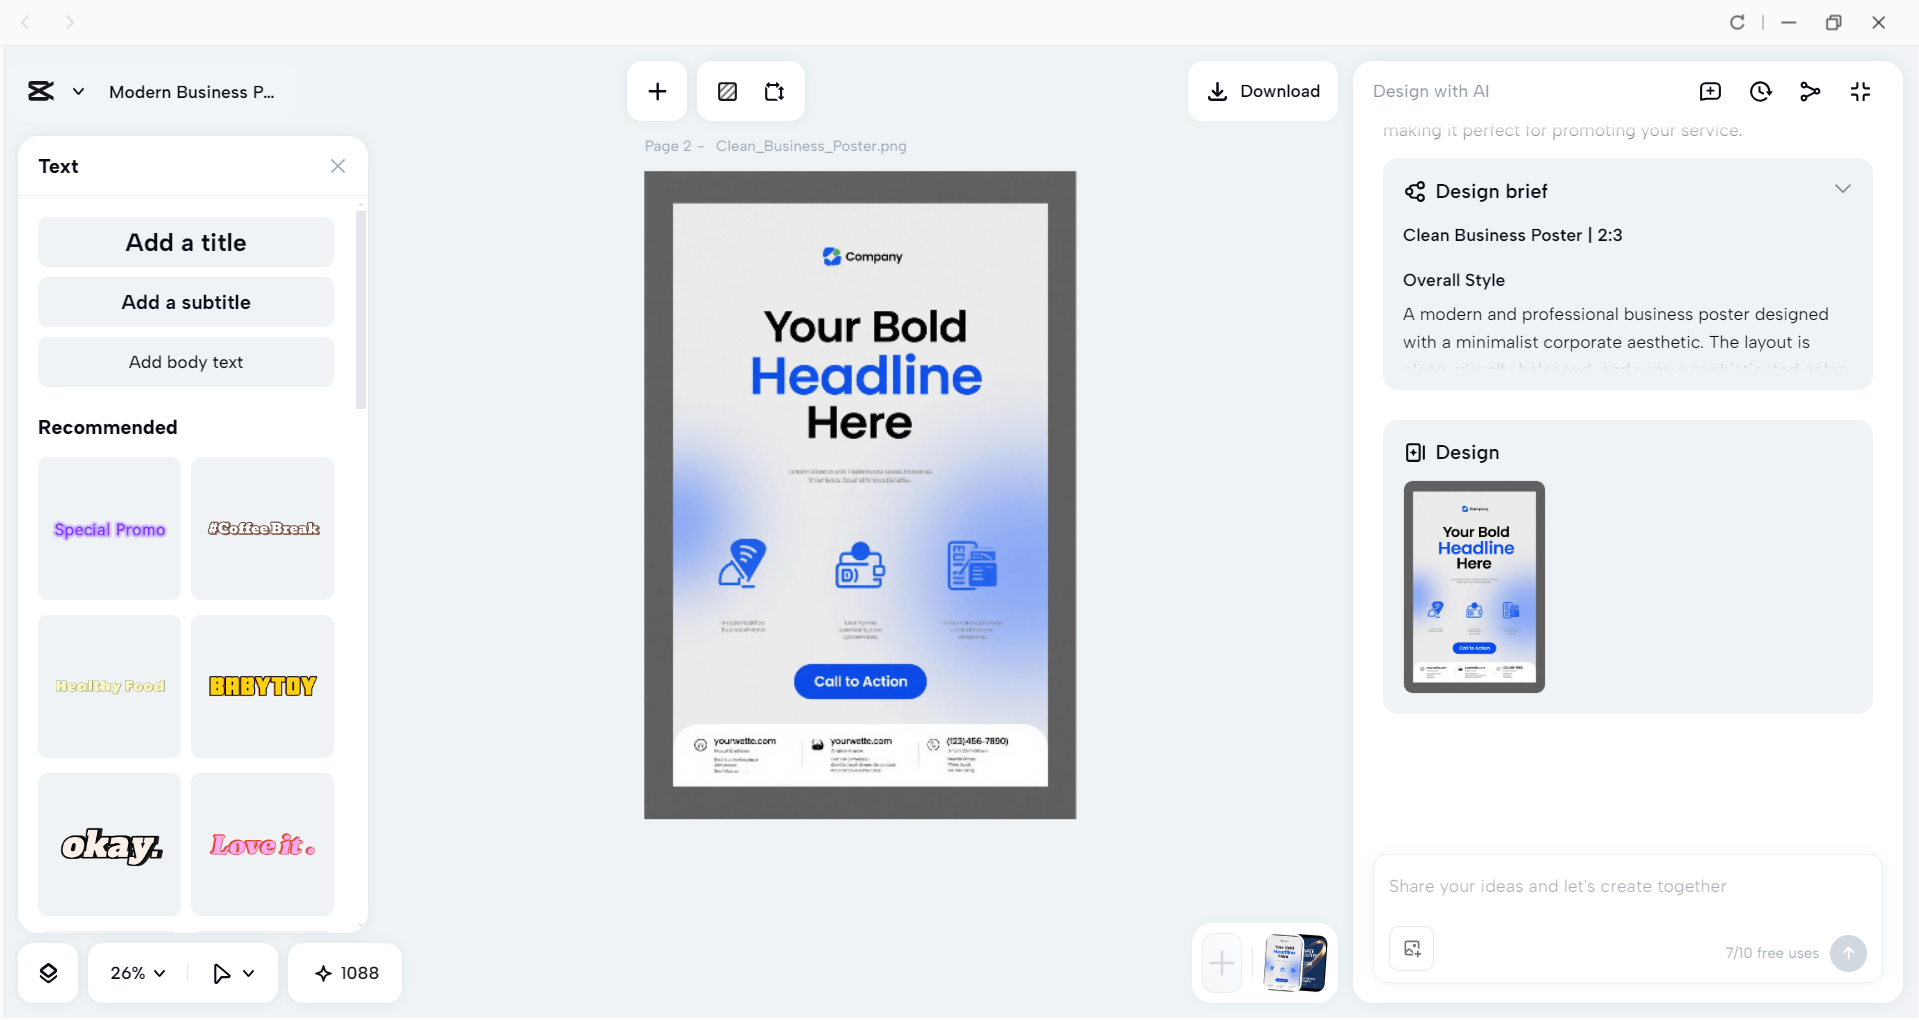Open the page thumbnails stack
The height and width of the screenshot is (1020, 1919).
click(1295, 963)
